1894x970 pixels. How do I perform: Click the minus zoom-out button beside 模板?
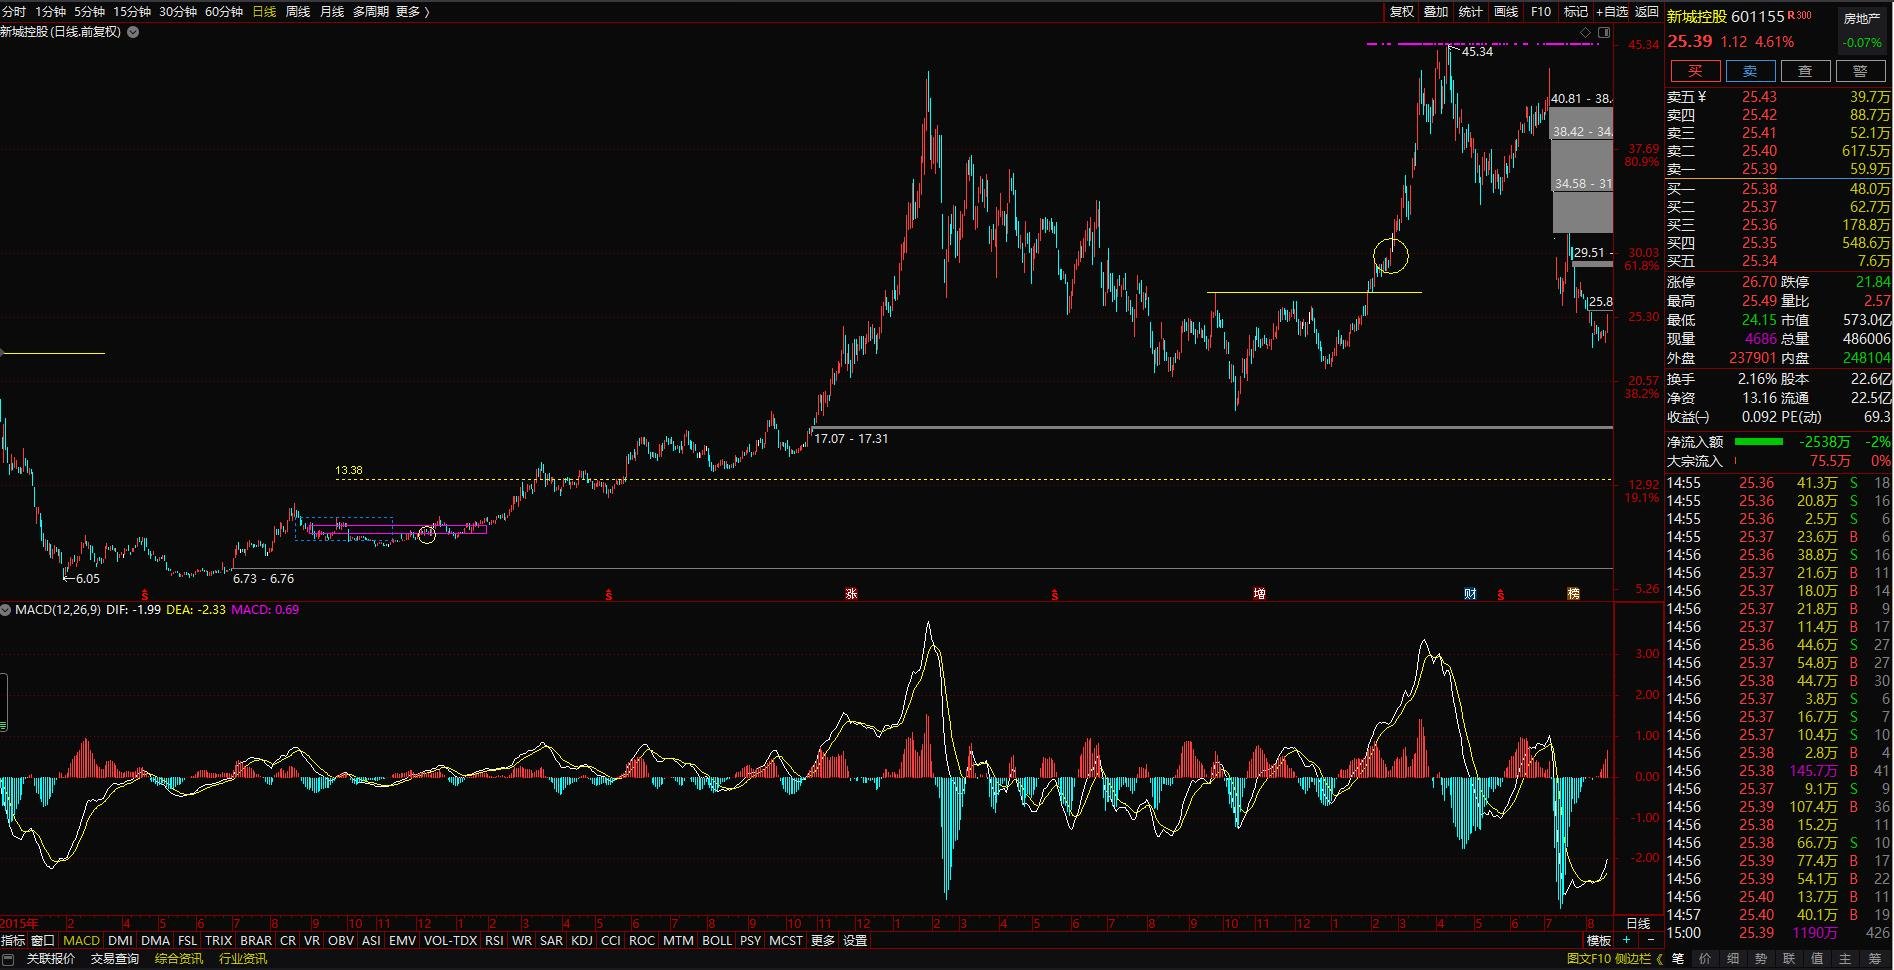(x=1651, y=940)
